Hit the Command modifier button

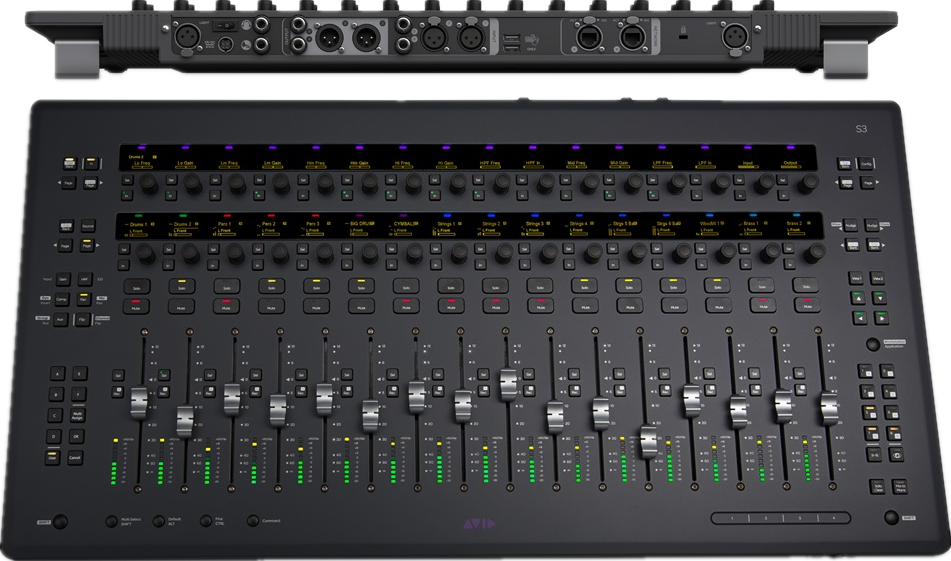(253, 520)
